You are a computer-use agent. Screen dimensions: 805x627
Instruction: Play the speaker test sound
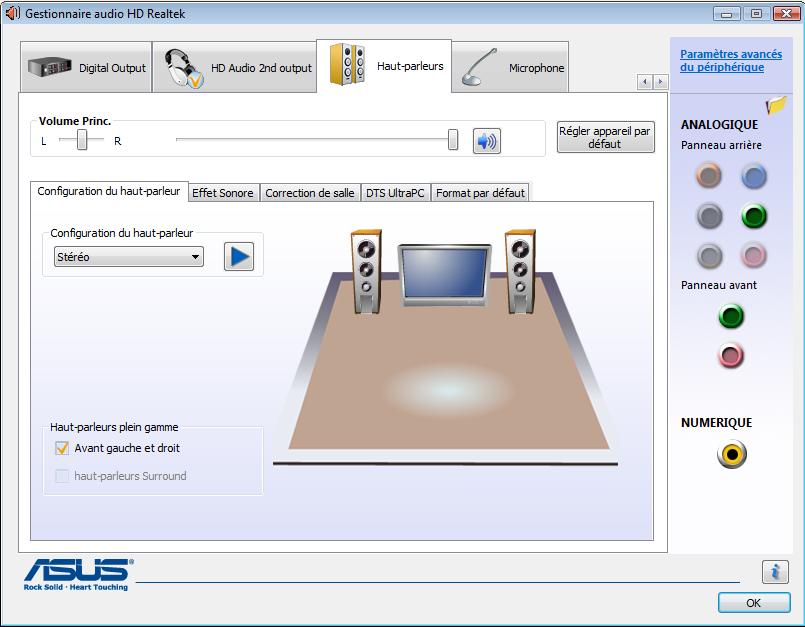239,256
